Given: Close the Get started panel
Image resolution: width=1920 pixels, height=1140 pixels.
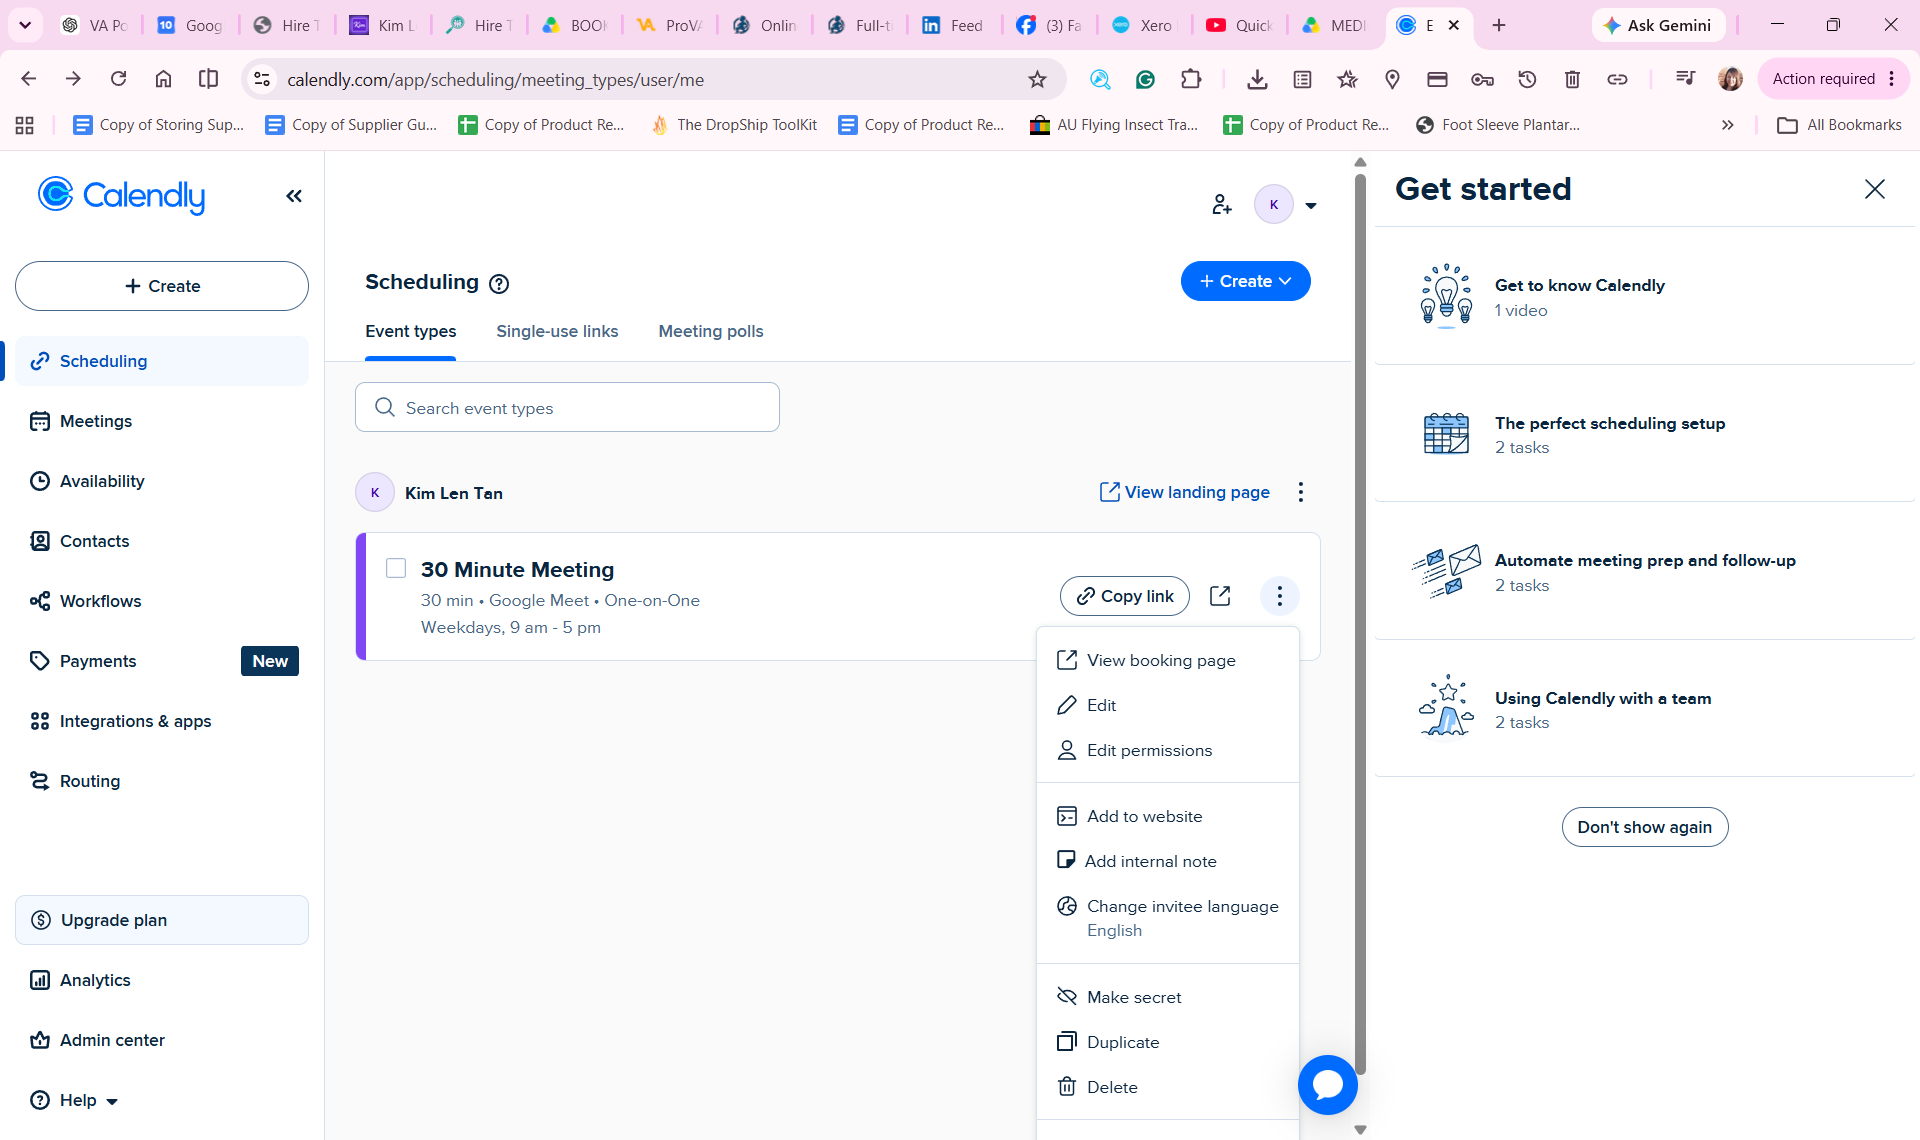Looking at the screenshot, I should pos(1874,189).
